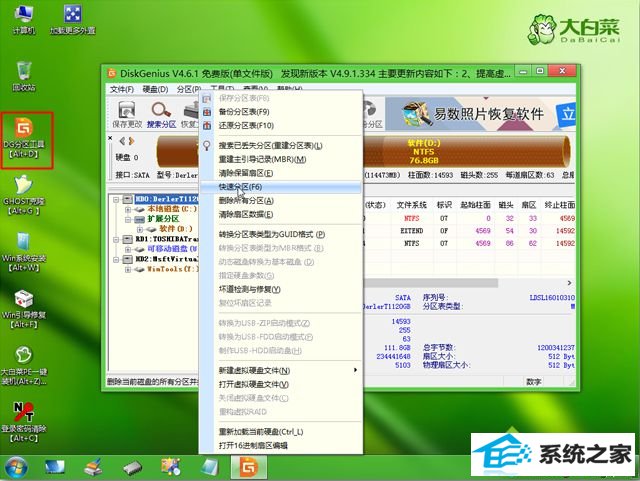The image size is (640, 481).
Task: Click brush tool icon on taskbar
Action: 93,468
